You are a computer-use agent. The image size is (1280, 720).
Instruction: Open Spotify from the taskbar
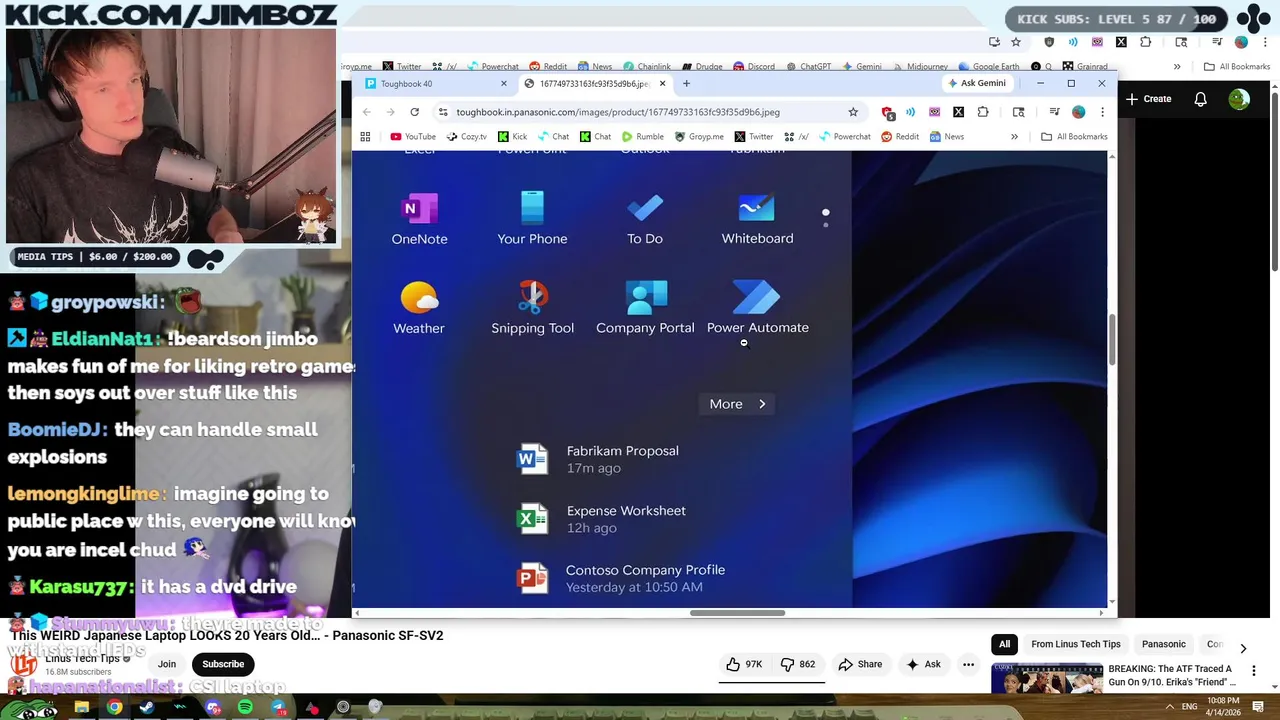click(x=245, y=707)
